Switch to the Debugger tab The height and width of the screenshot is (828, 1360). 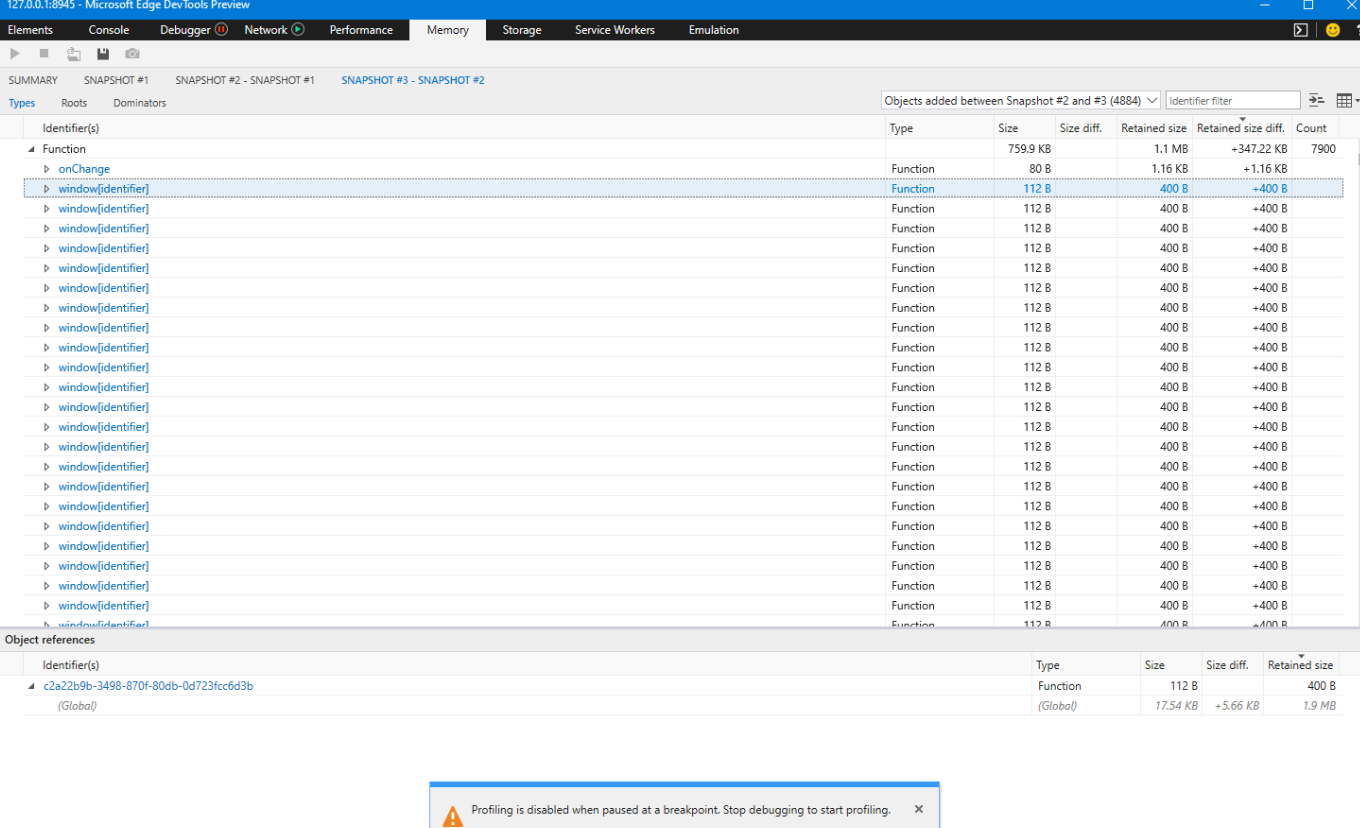[x=186, y=30]
